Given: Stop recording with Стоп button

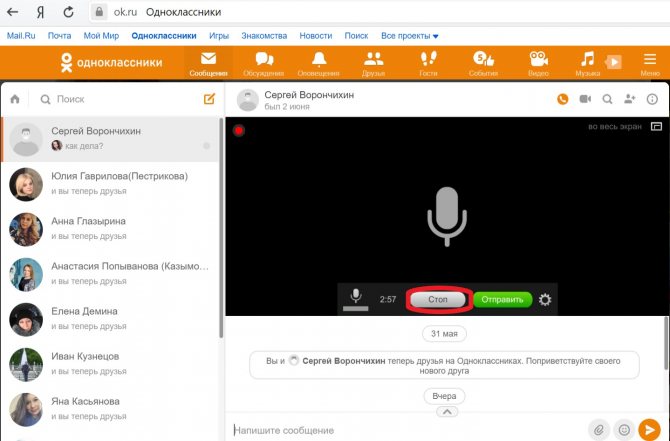Looking at the screenshot, I should (x=438, y=300).
